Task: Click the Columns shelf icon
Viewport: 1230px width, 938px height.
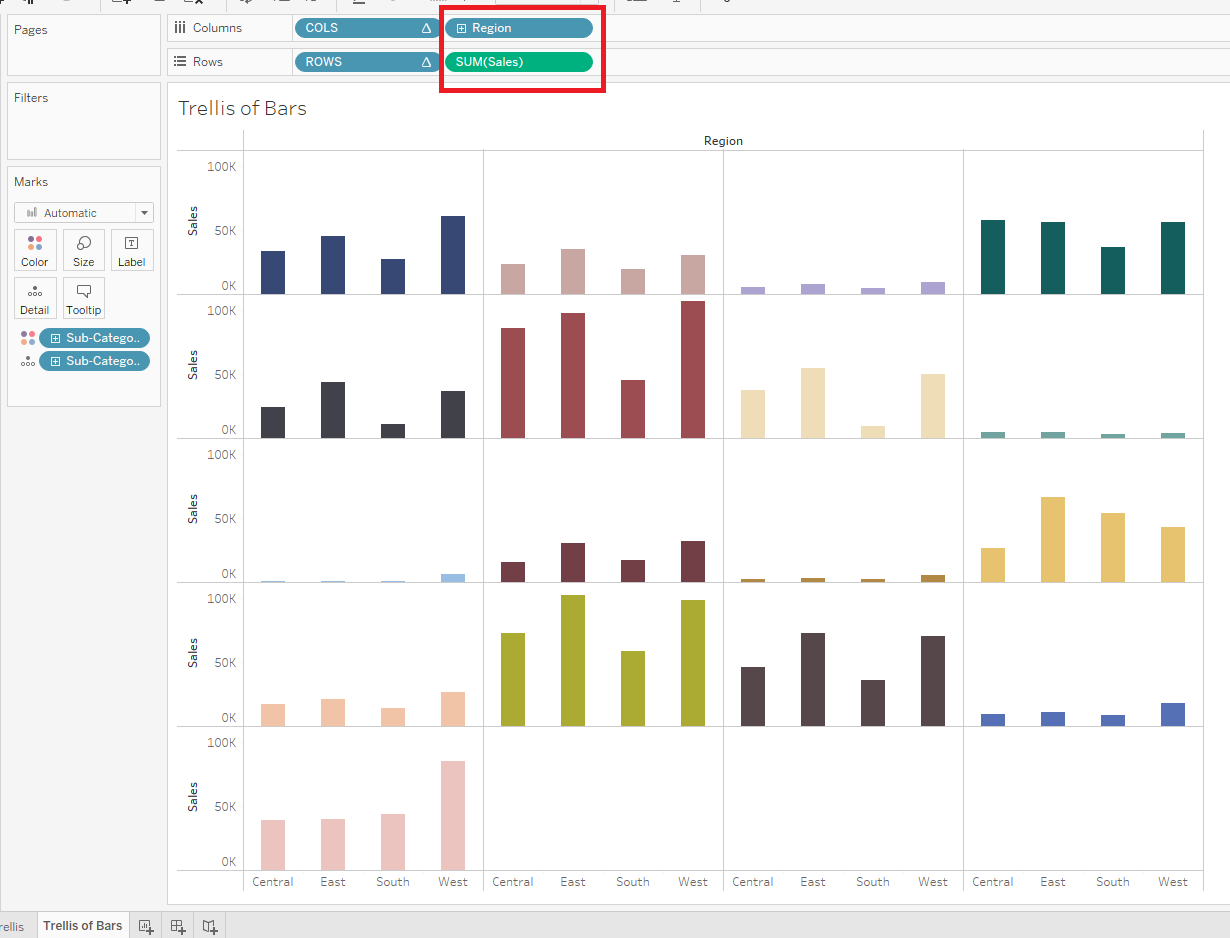Action: point(180,28)
